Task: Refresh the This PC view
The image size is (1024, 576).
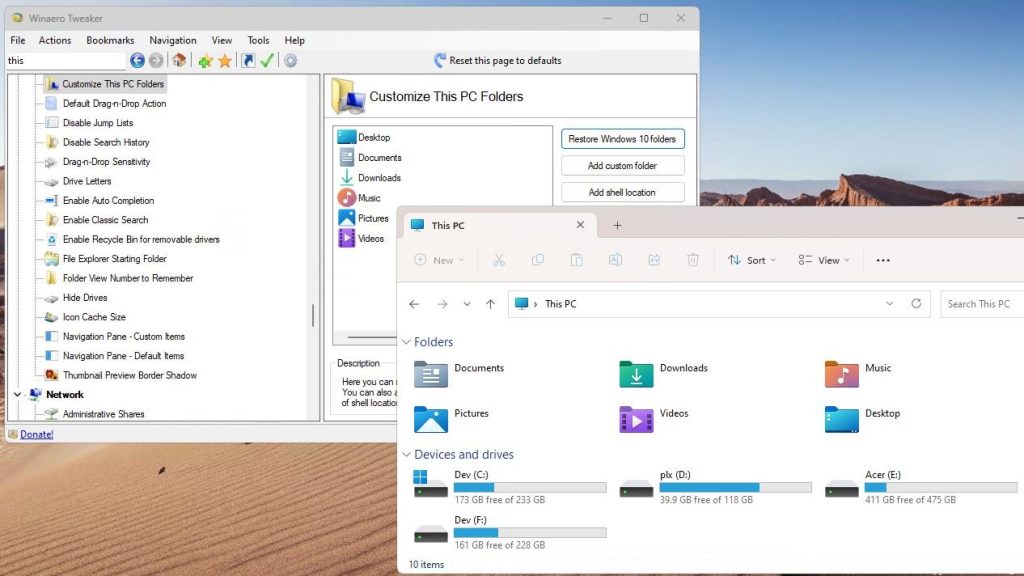Action: coord(916,304)
